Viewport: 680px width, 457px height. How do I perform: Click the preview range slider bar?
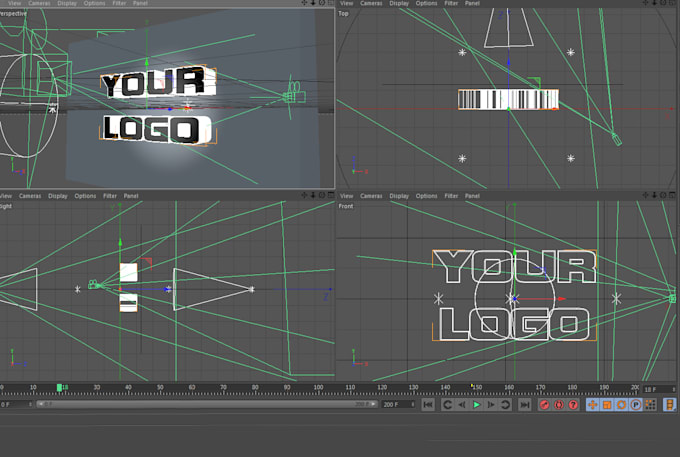(206, 404)
